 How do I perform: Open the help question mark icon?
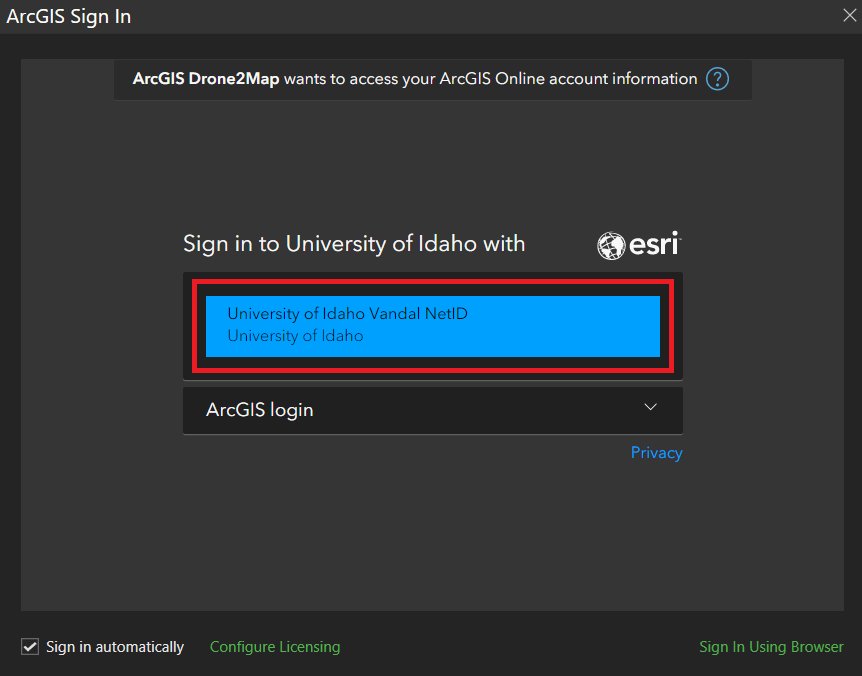pos(717,79)
